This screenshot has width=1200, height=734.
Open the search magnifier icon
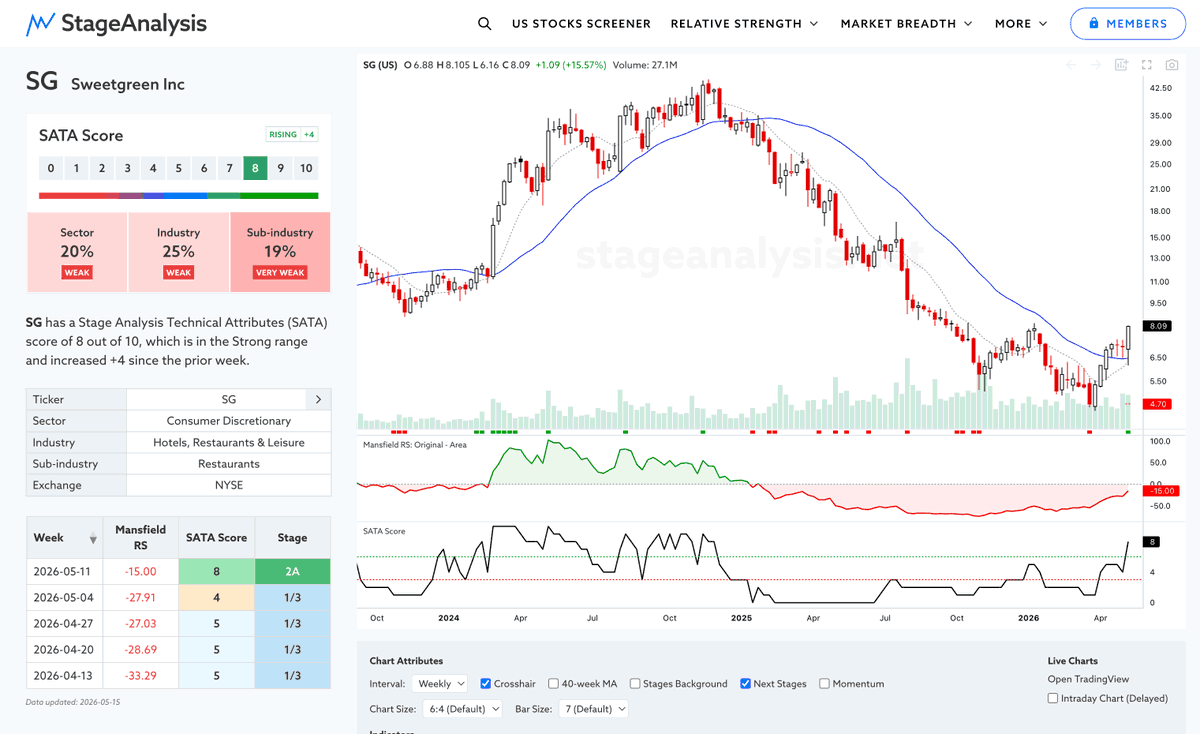point(485,23)
